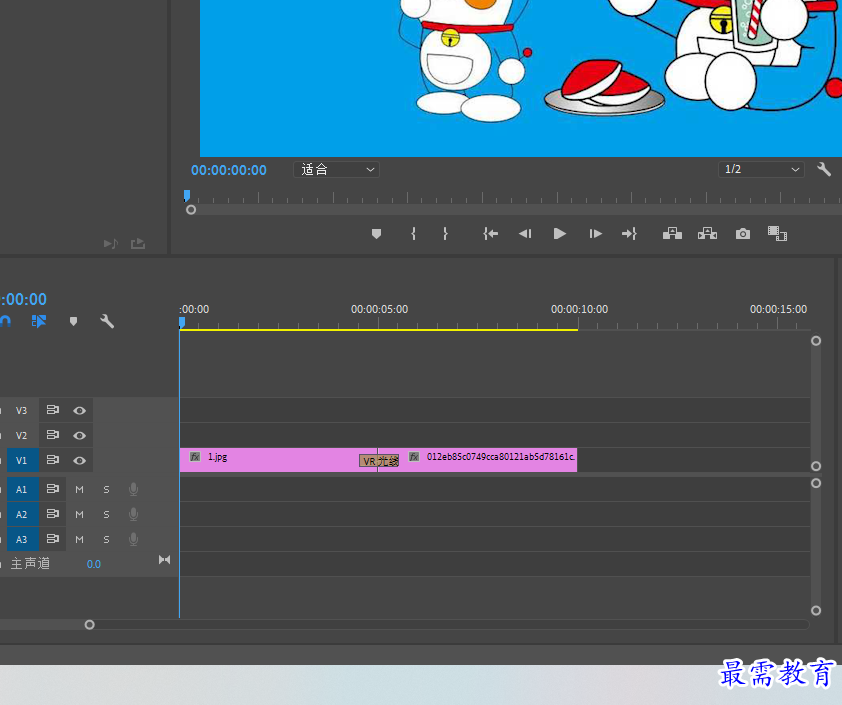Open the comparison view button
The image size is (842, 705).
click(x=777, y=234)
